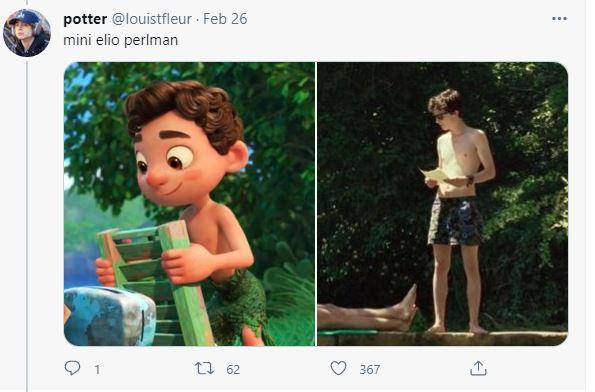
Task: Open the Feb 26 timestamp link
Action: [225, 19]
